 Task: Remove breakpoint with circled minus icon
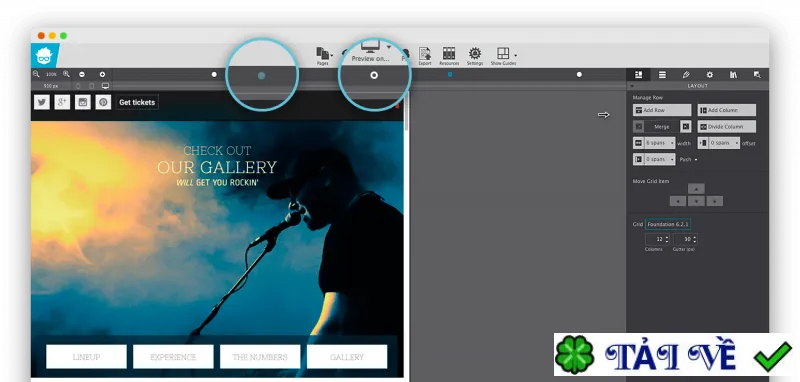point(82,74)
